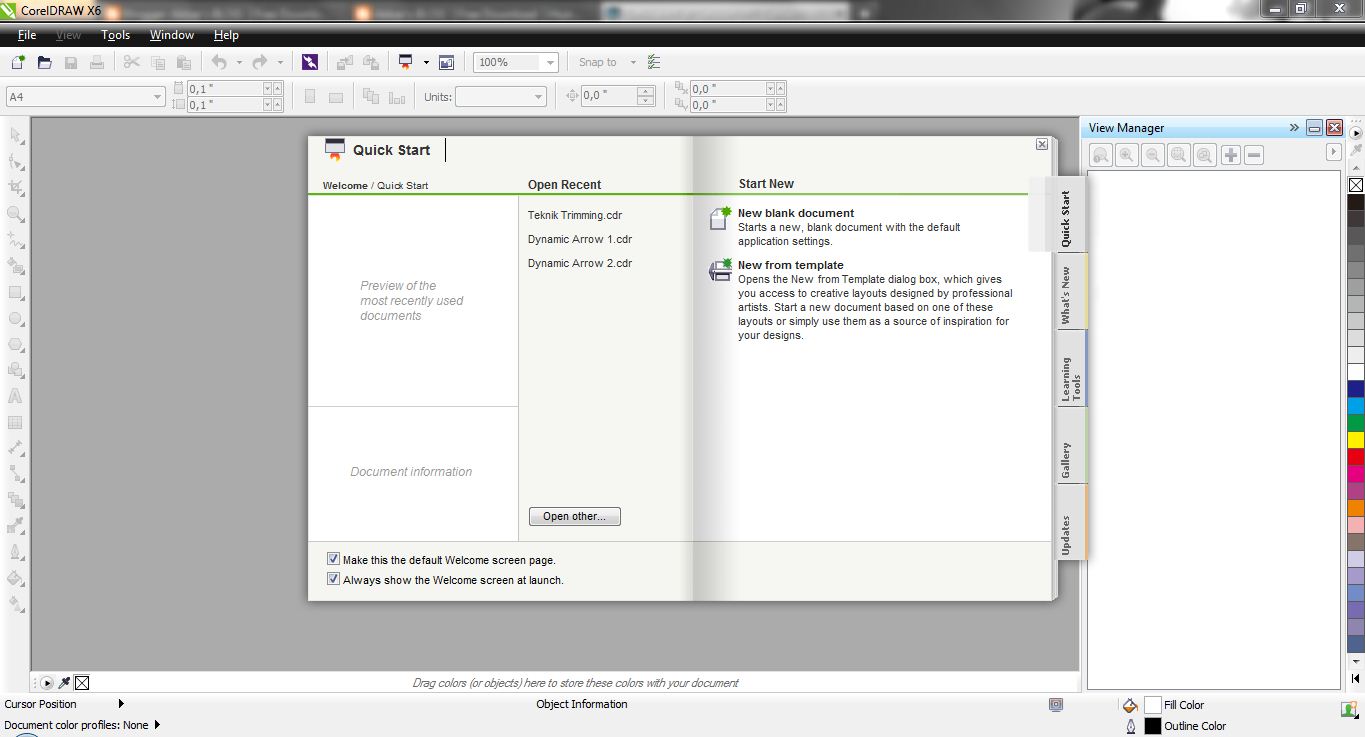Image resolution: width=1365 pixels, height=737 pixels.
Task: Select the Ellipse tool in toolbox
Action: [16, 319]
